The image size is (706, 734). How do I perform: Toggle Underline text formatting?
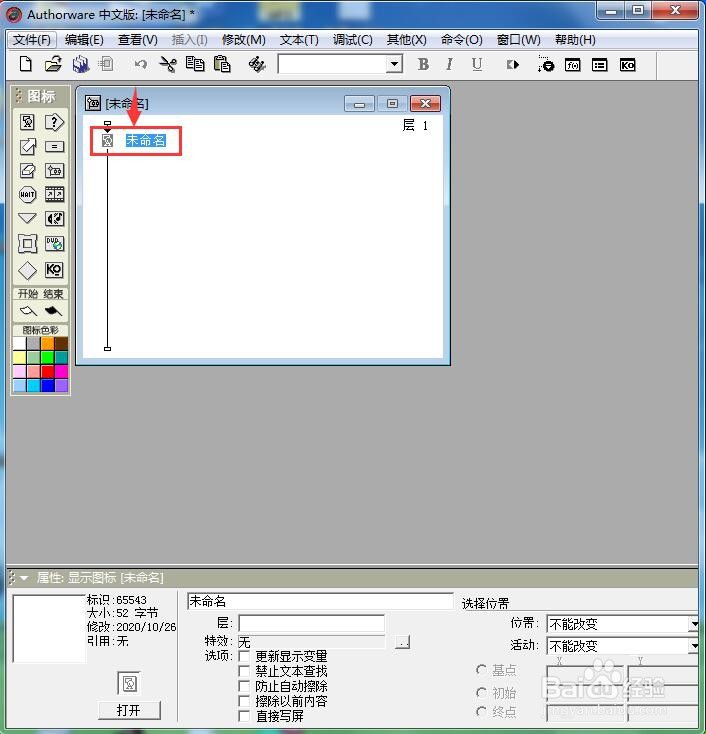pyautogui.click(x=477, y=64)
